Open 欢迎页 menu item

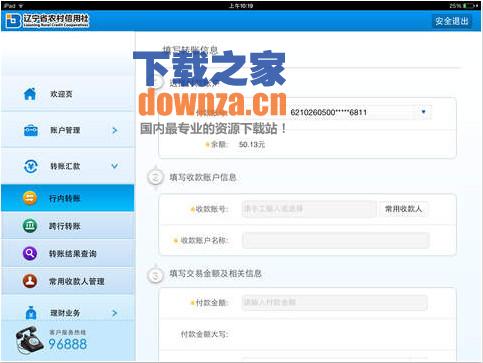pyautogui.click(x=68, y=94)
